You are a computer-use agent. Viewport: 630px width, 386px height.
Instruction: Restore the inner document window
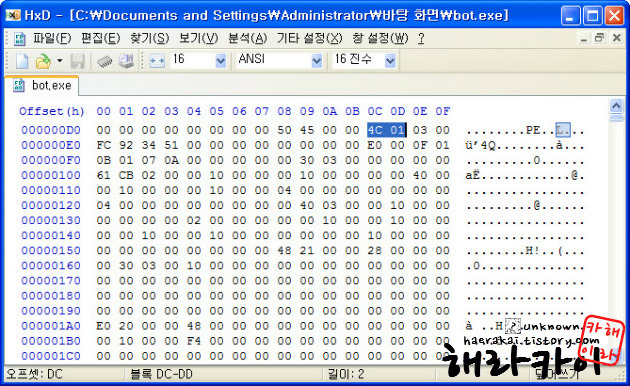pos(600,38)
